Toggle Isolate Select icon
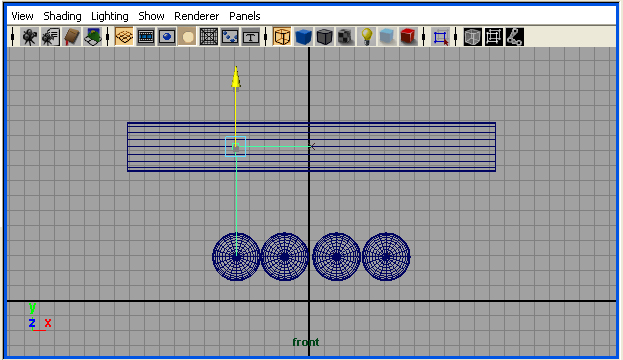The width and height of the screenshot is (623, 360). (x=440, y=37)
